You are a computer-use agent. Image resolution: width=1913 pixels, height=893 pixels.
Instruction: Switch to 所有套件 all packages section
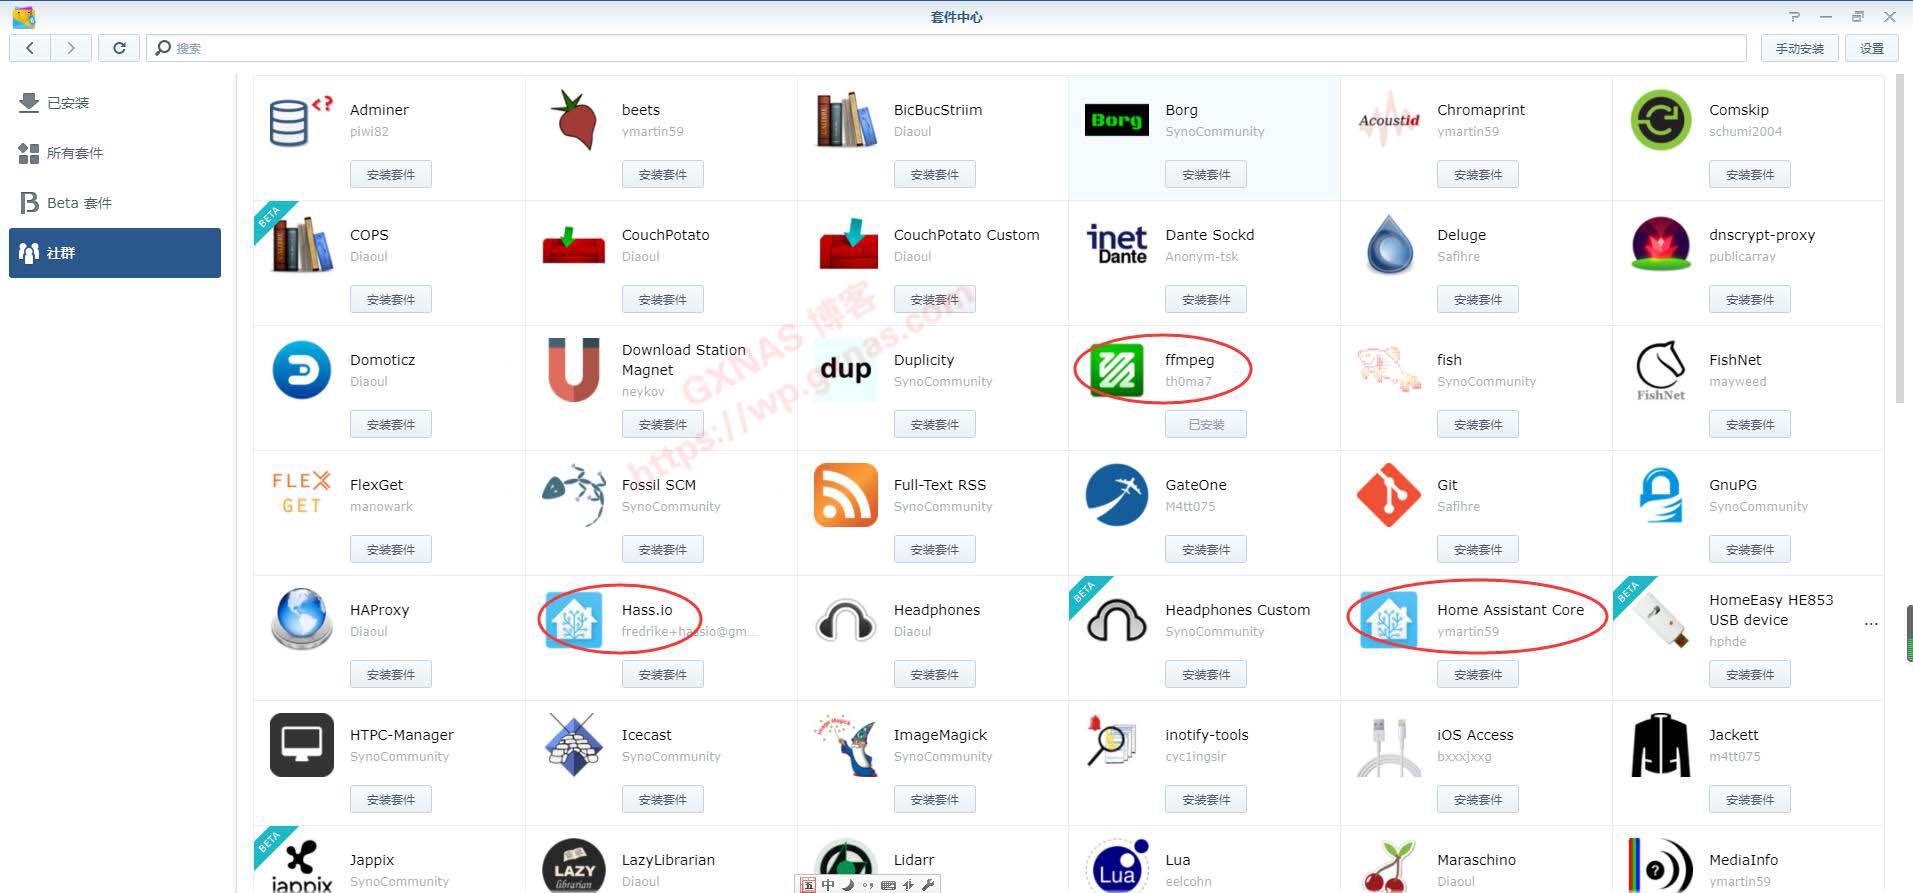[74, 153]
